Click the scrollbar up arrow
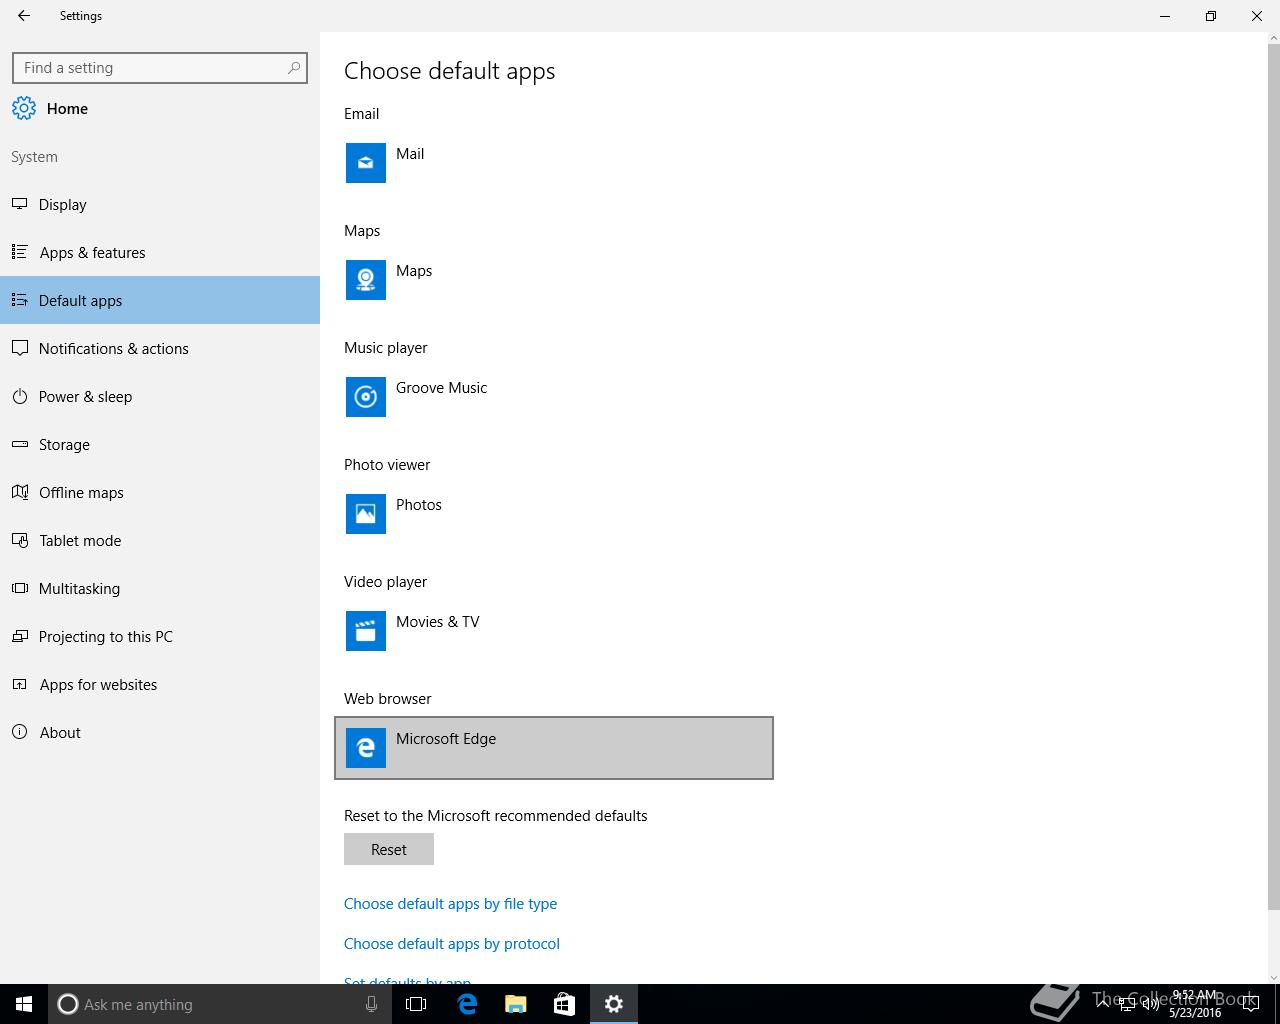This screenshot has width=1280, height=1024. (1273, 39)
